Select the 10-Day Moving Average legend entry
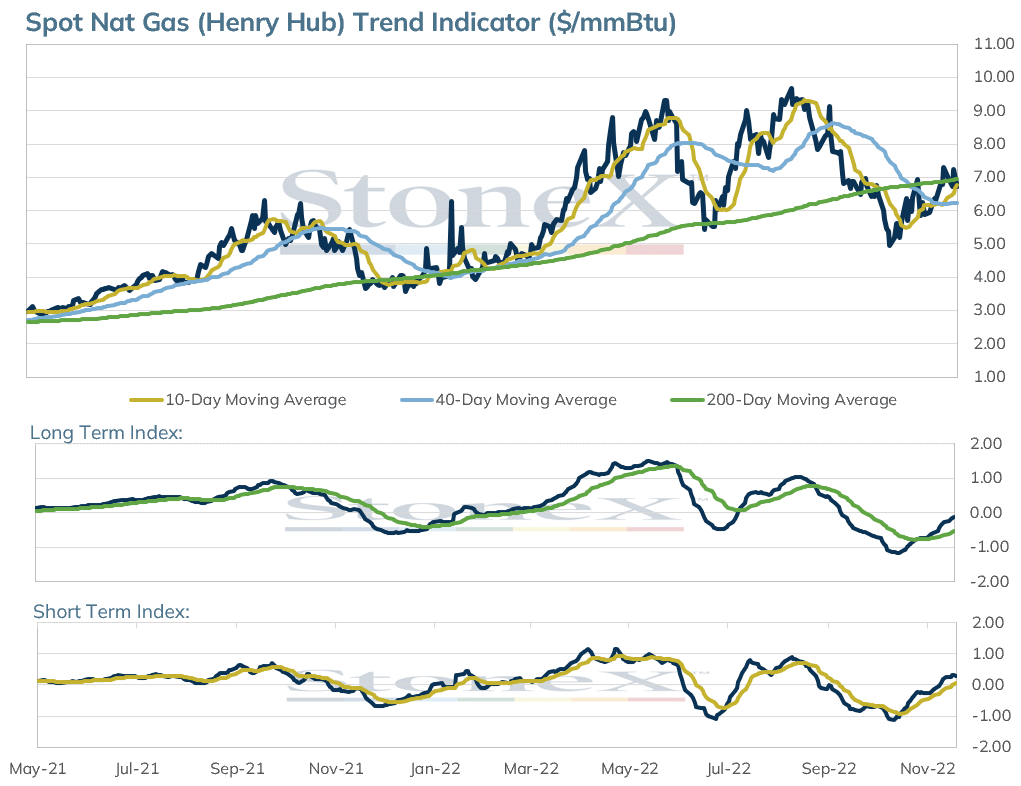The image size is (1021, 786). [238, 400]
